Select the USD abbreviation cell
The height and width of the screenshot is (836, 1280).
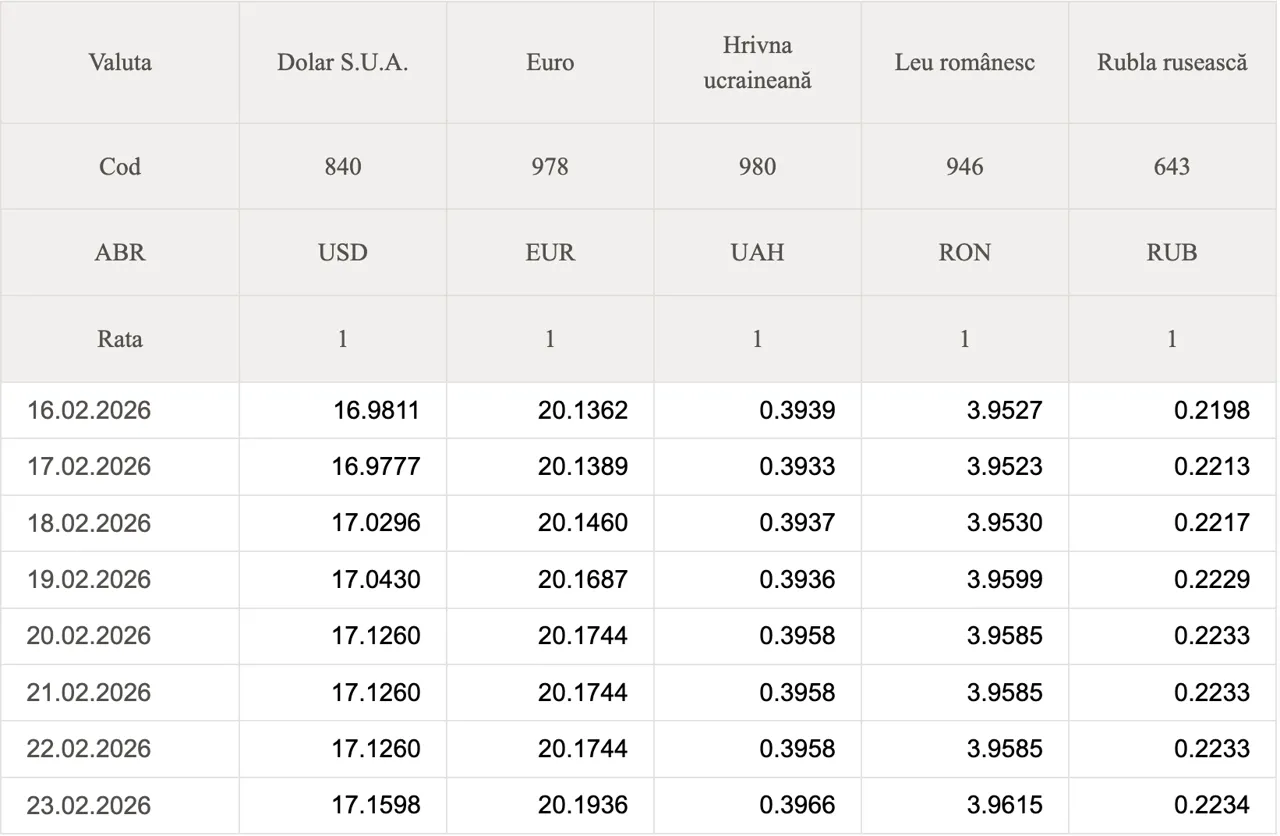pos(343,252)
